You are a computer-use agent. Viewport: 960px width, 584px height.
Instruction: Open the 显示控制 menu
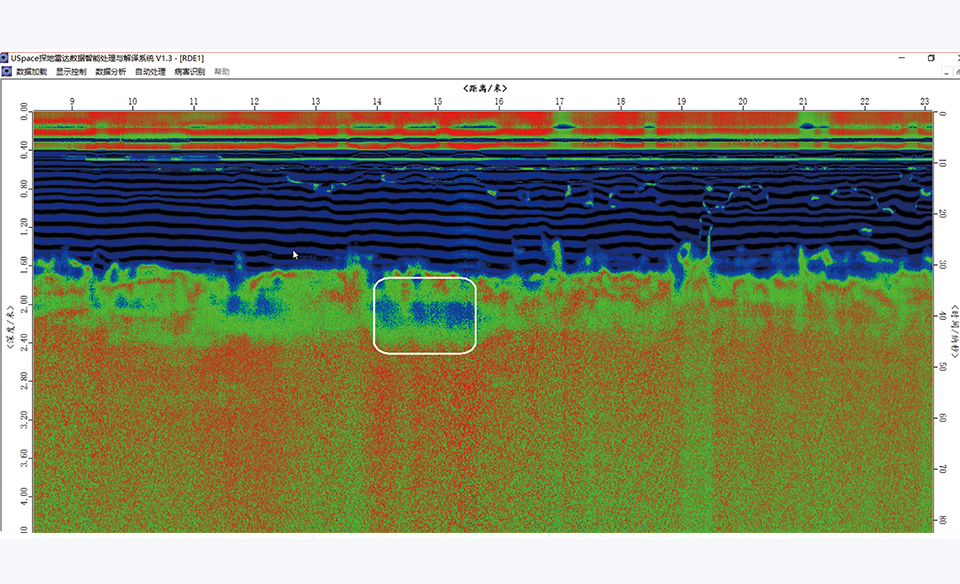[71, 72]
